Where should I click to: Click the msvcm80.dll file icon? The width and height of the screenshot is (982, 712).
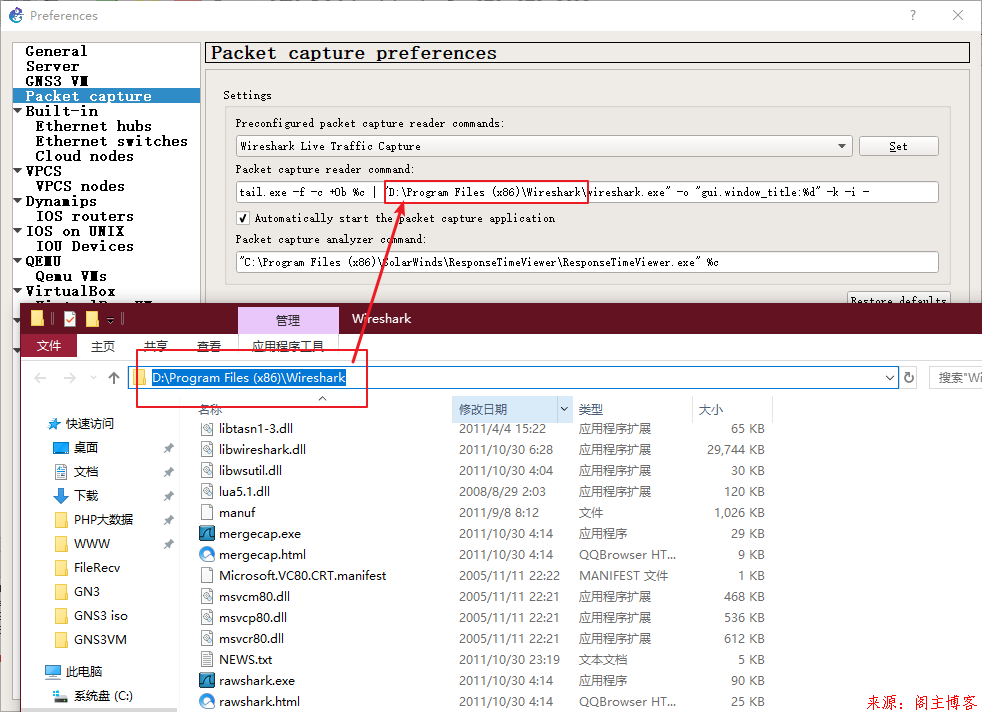(207, 596)
